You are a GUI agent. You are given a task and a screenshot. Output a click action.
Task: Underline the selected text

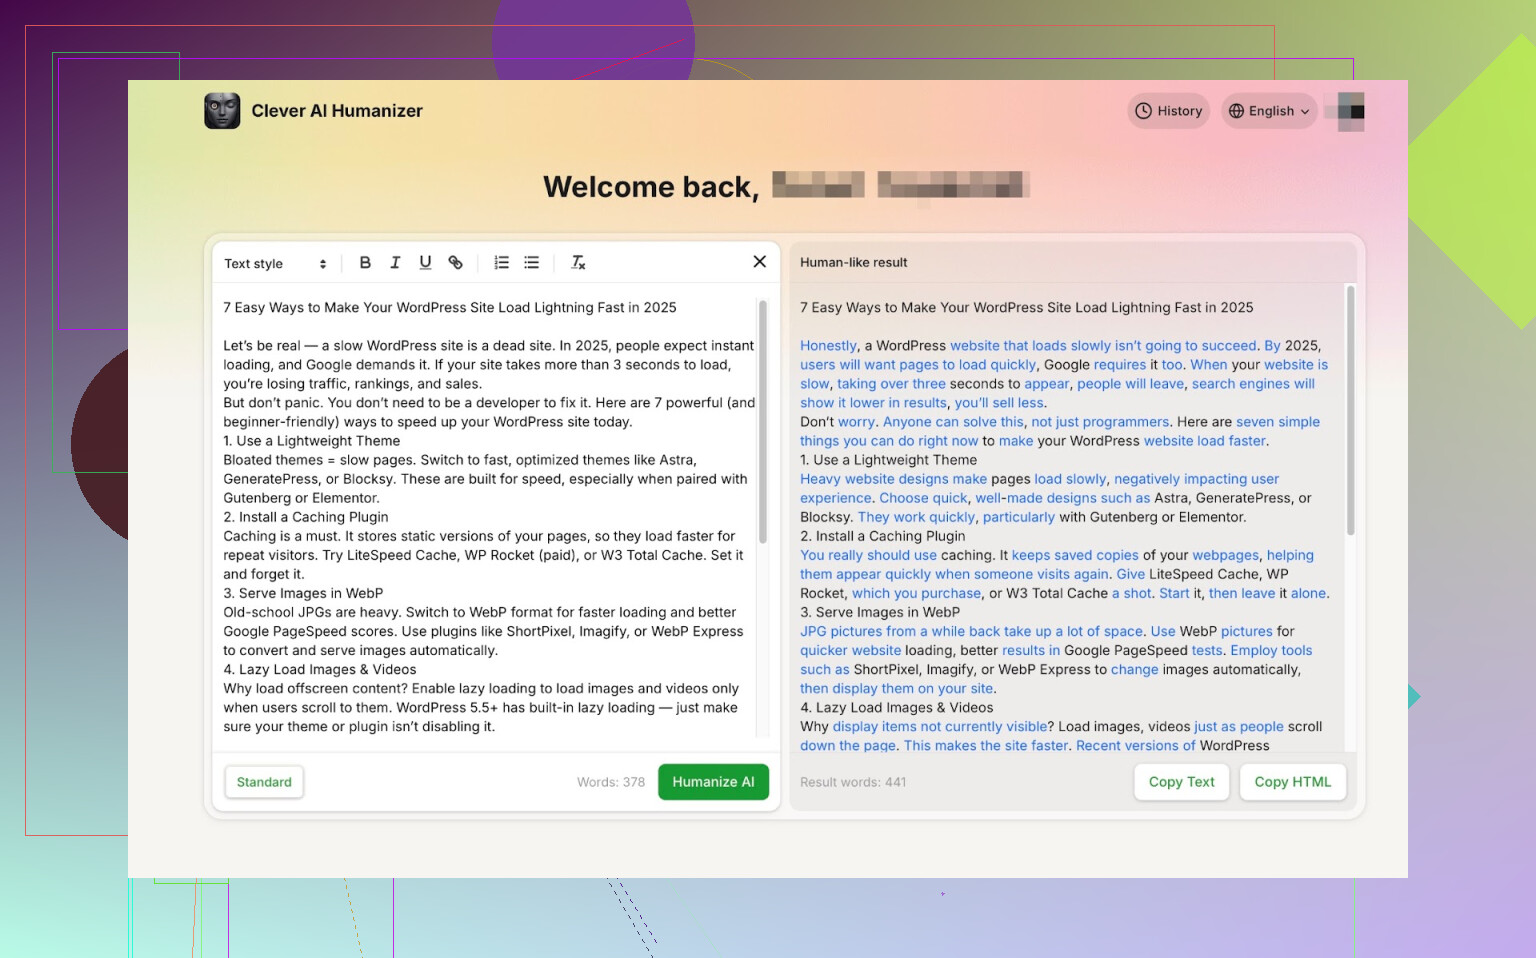425,262
